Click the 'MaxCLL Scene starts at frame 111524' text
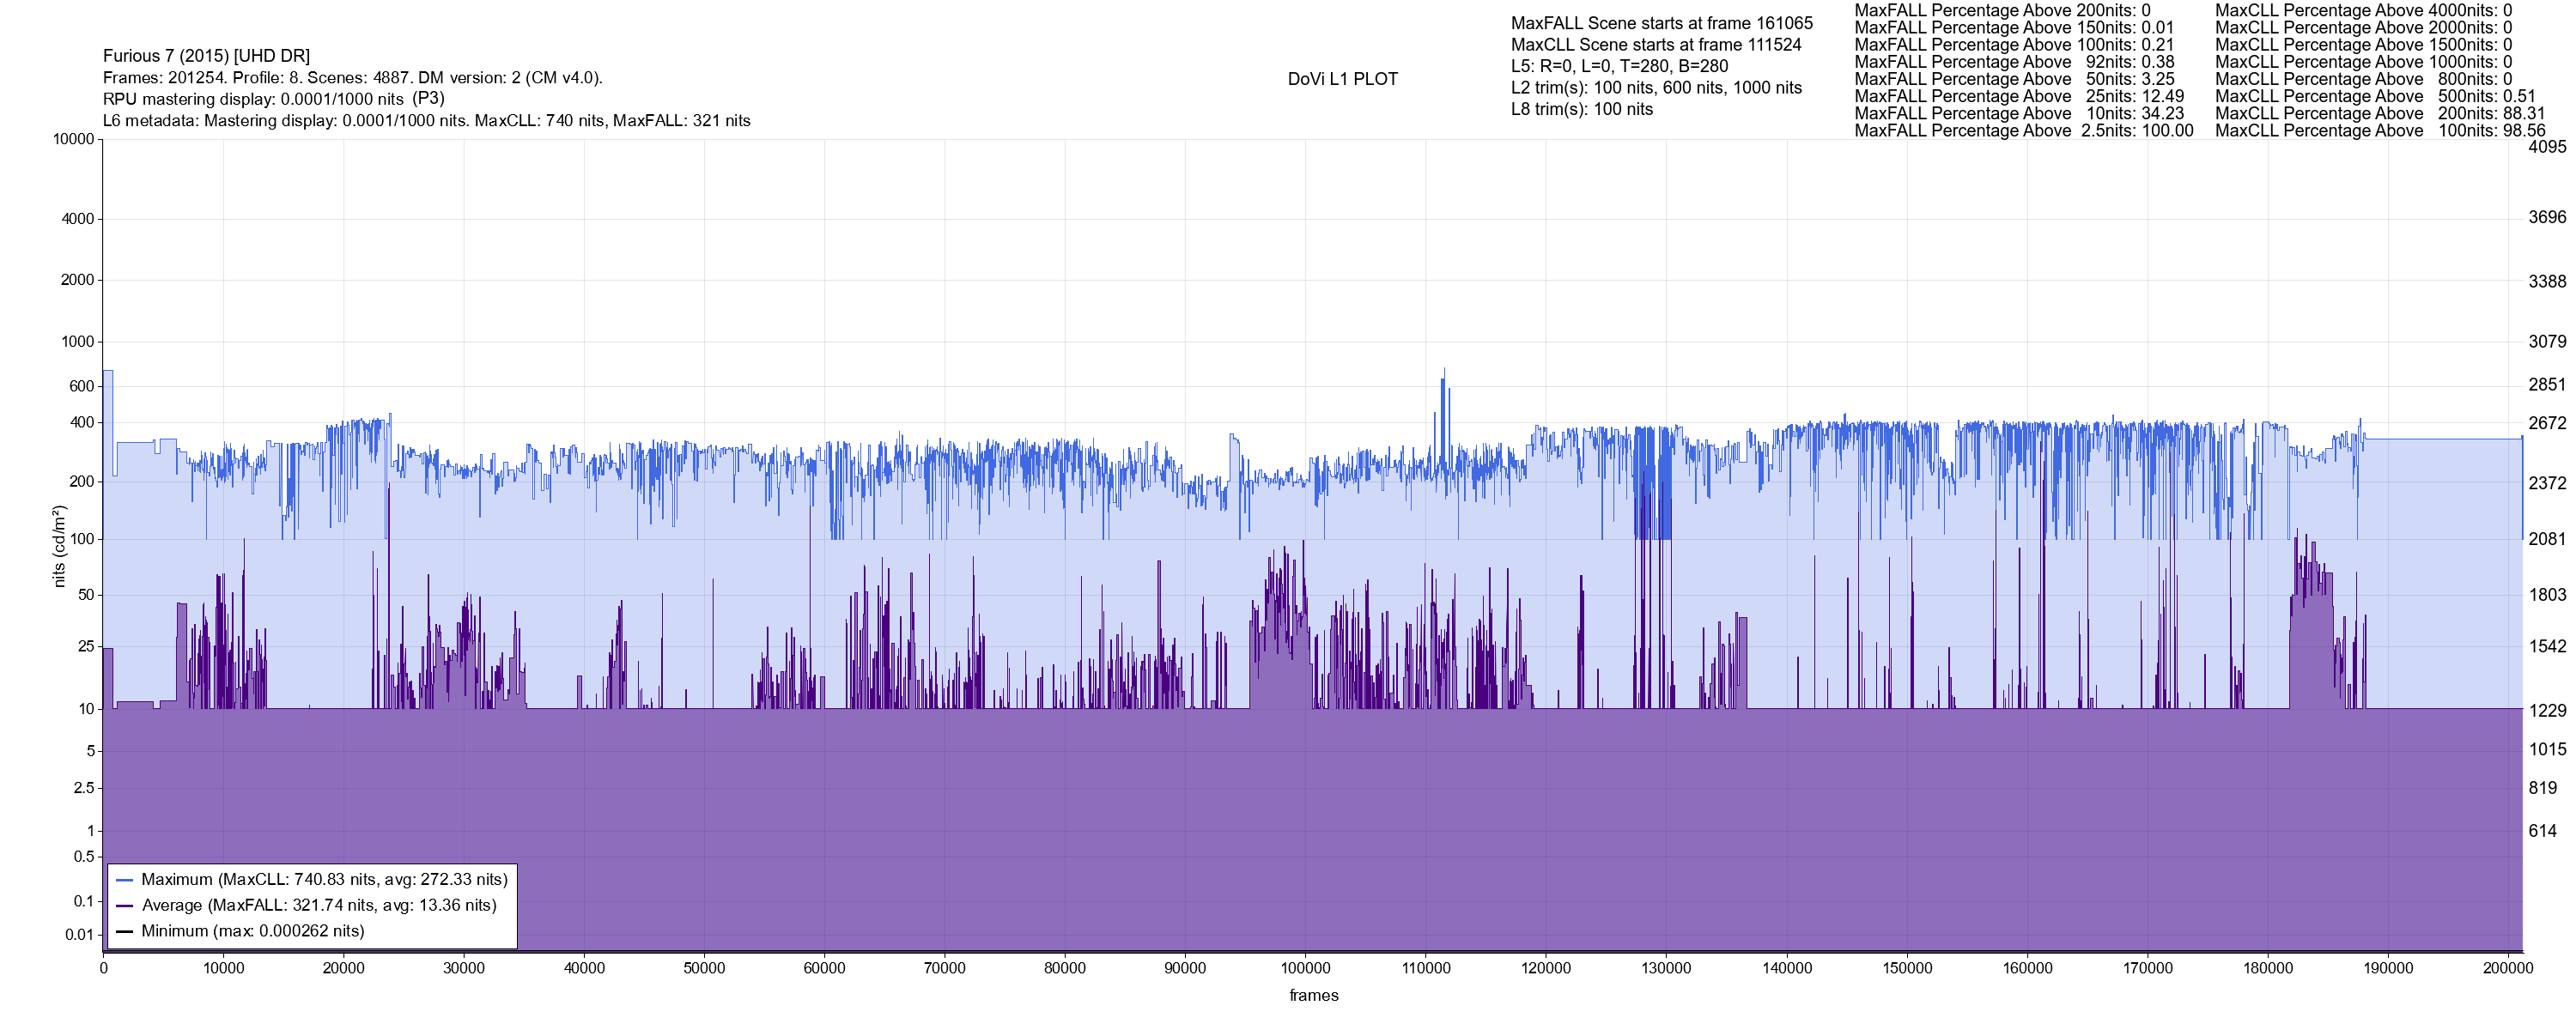The height and width of the screenshot is (1030, 2576). tap(1656, 45)
